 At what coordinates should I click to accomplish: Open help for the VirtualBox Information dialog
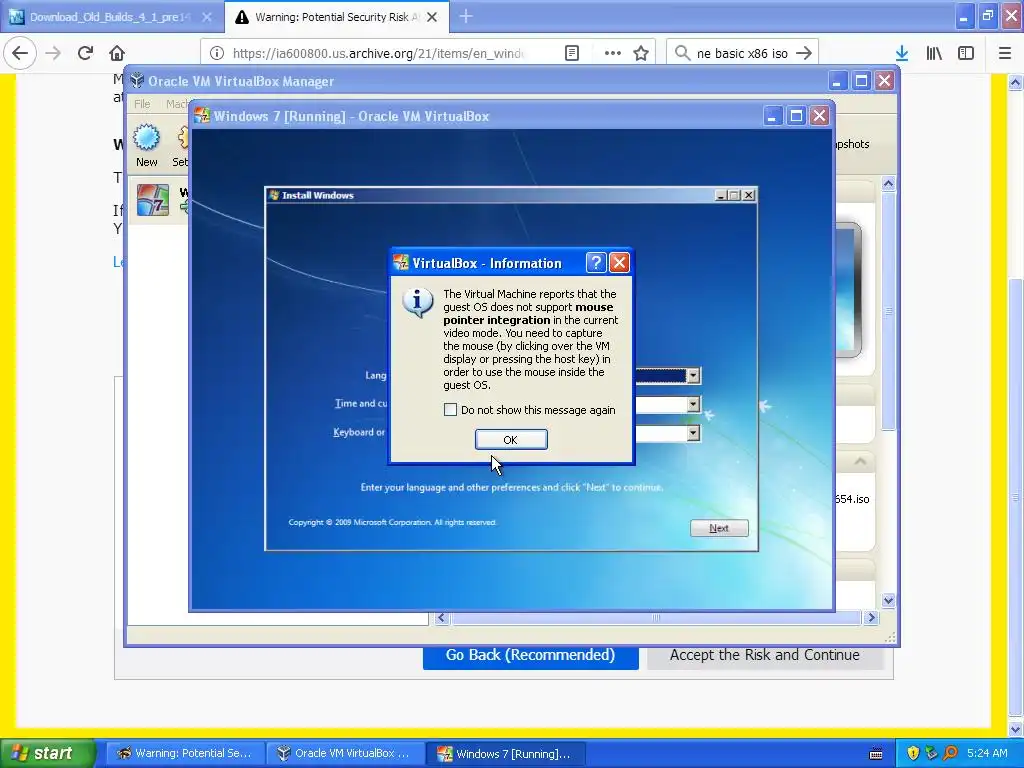(596, 263)
